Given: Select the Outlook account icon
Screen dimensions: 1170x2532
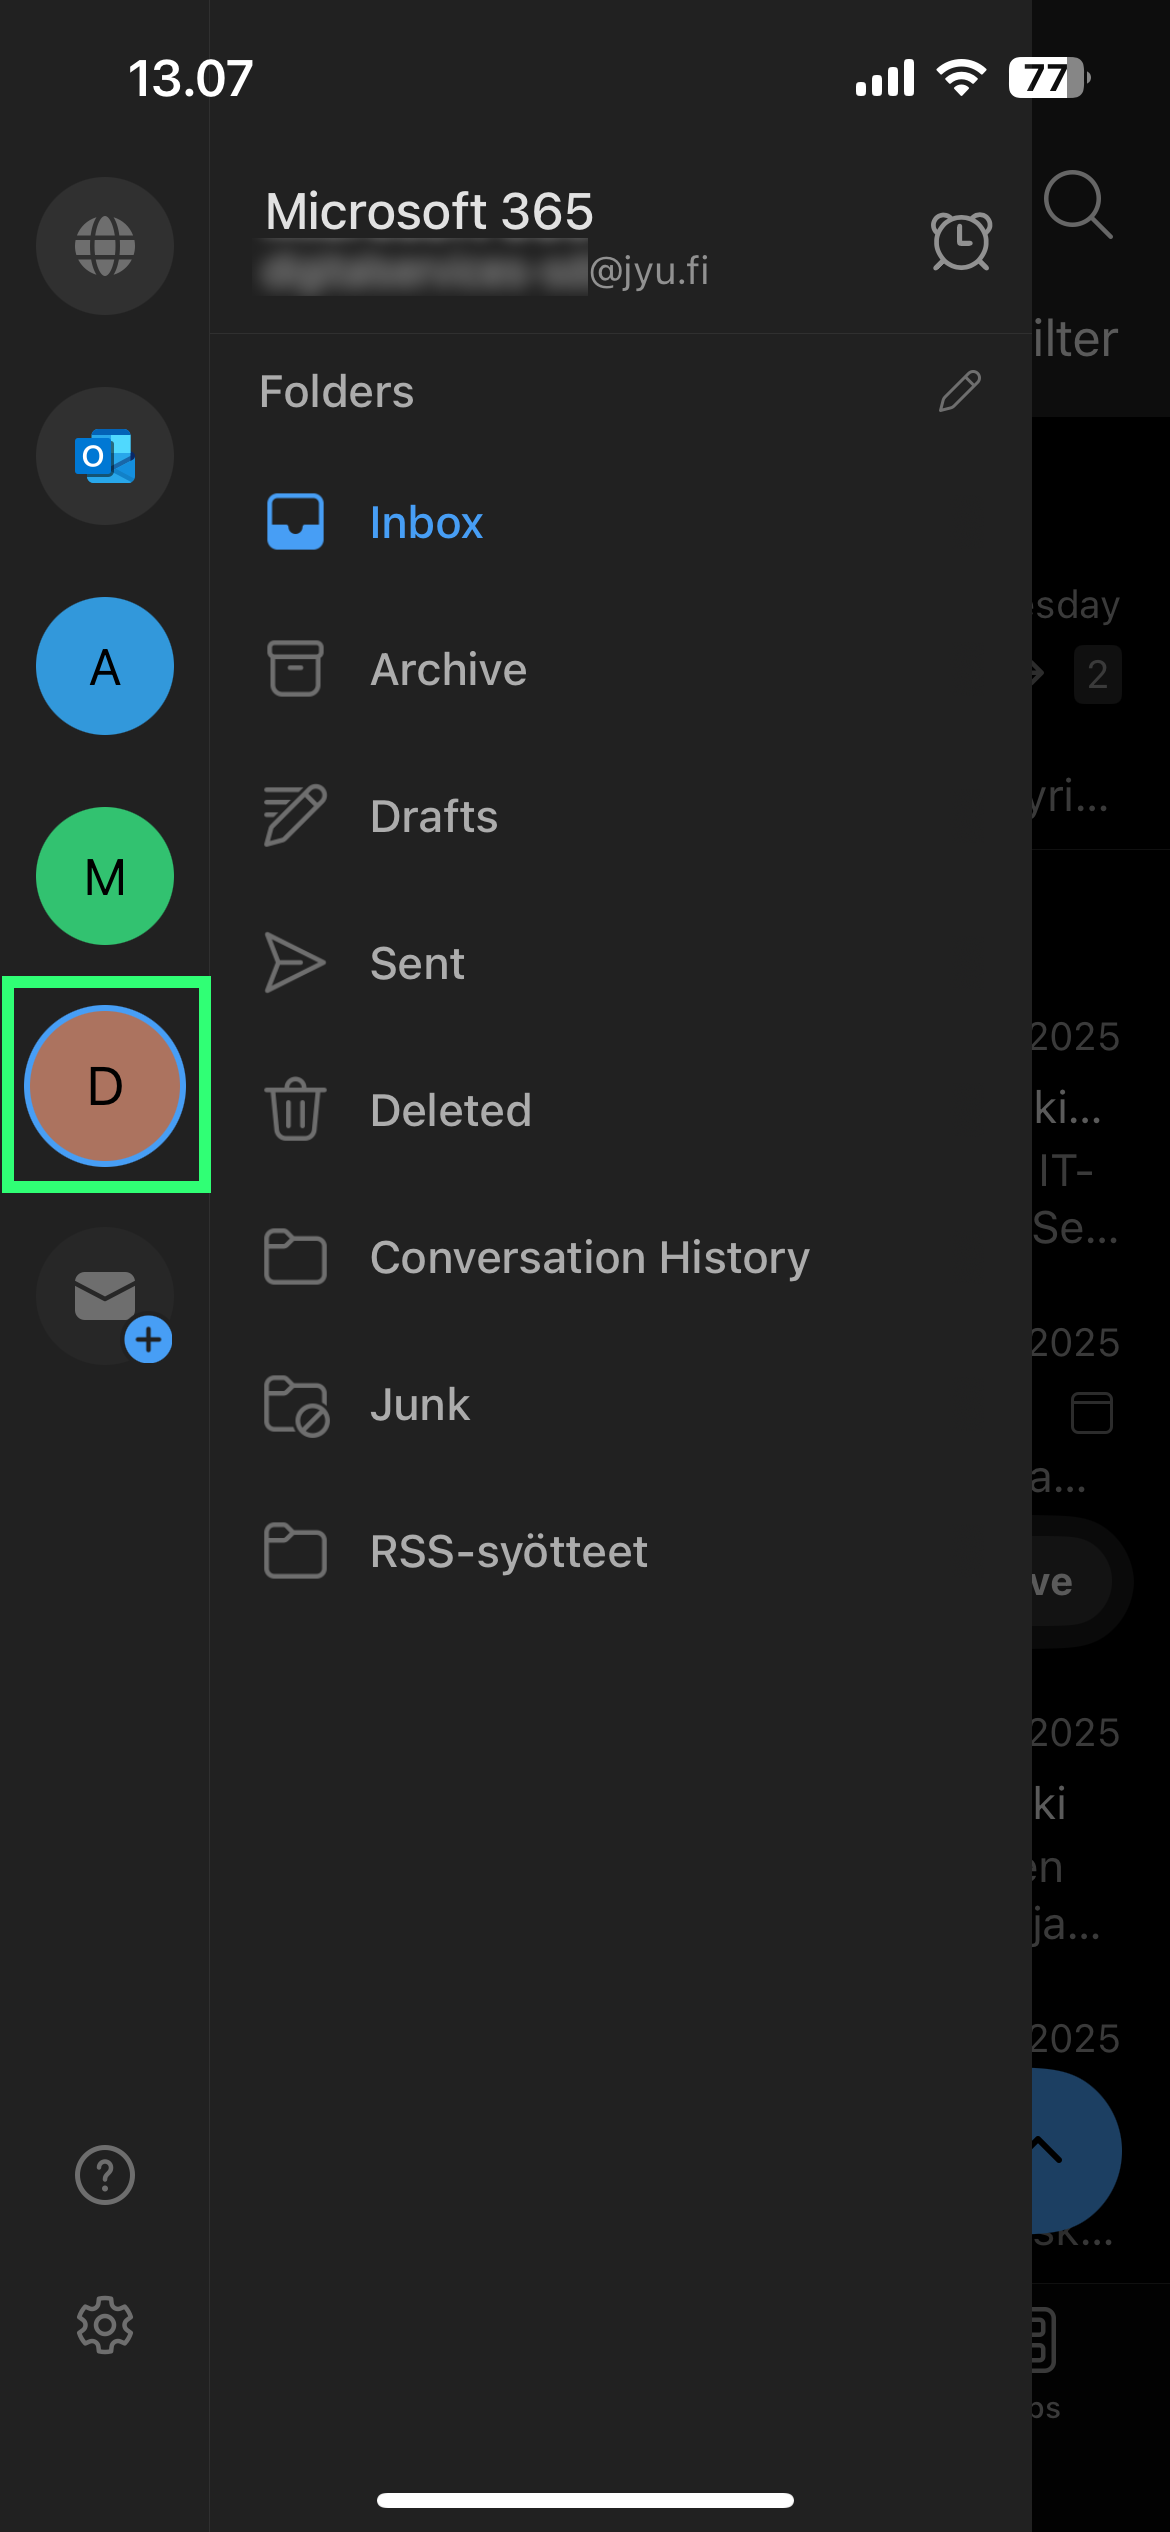Looking at the screenshot, I should tap(105, 456).
